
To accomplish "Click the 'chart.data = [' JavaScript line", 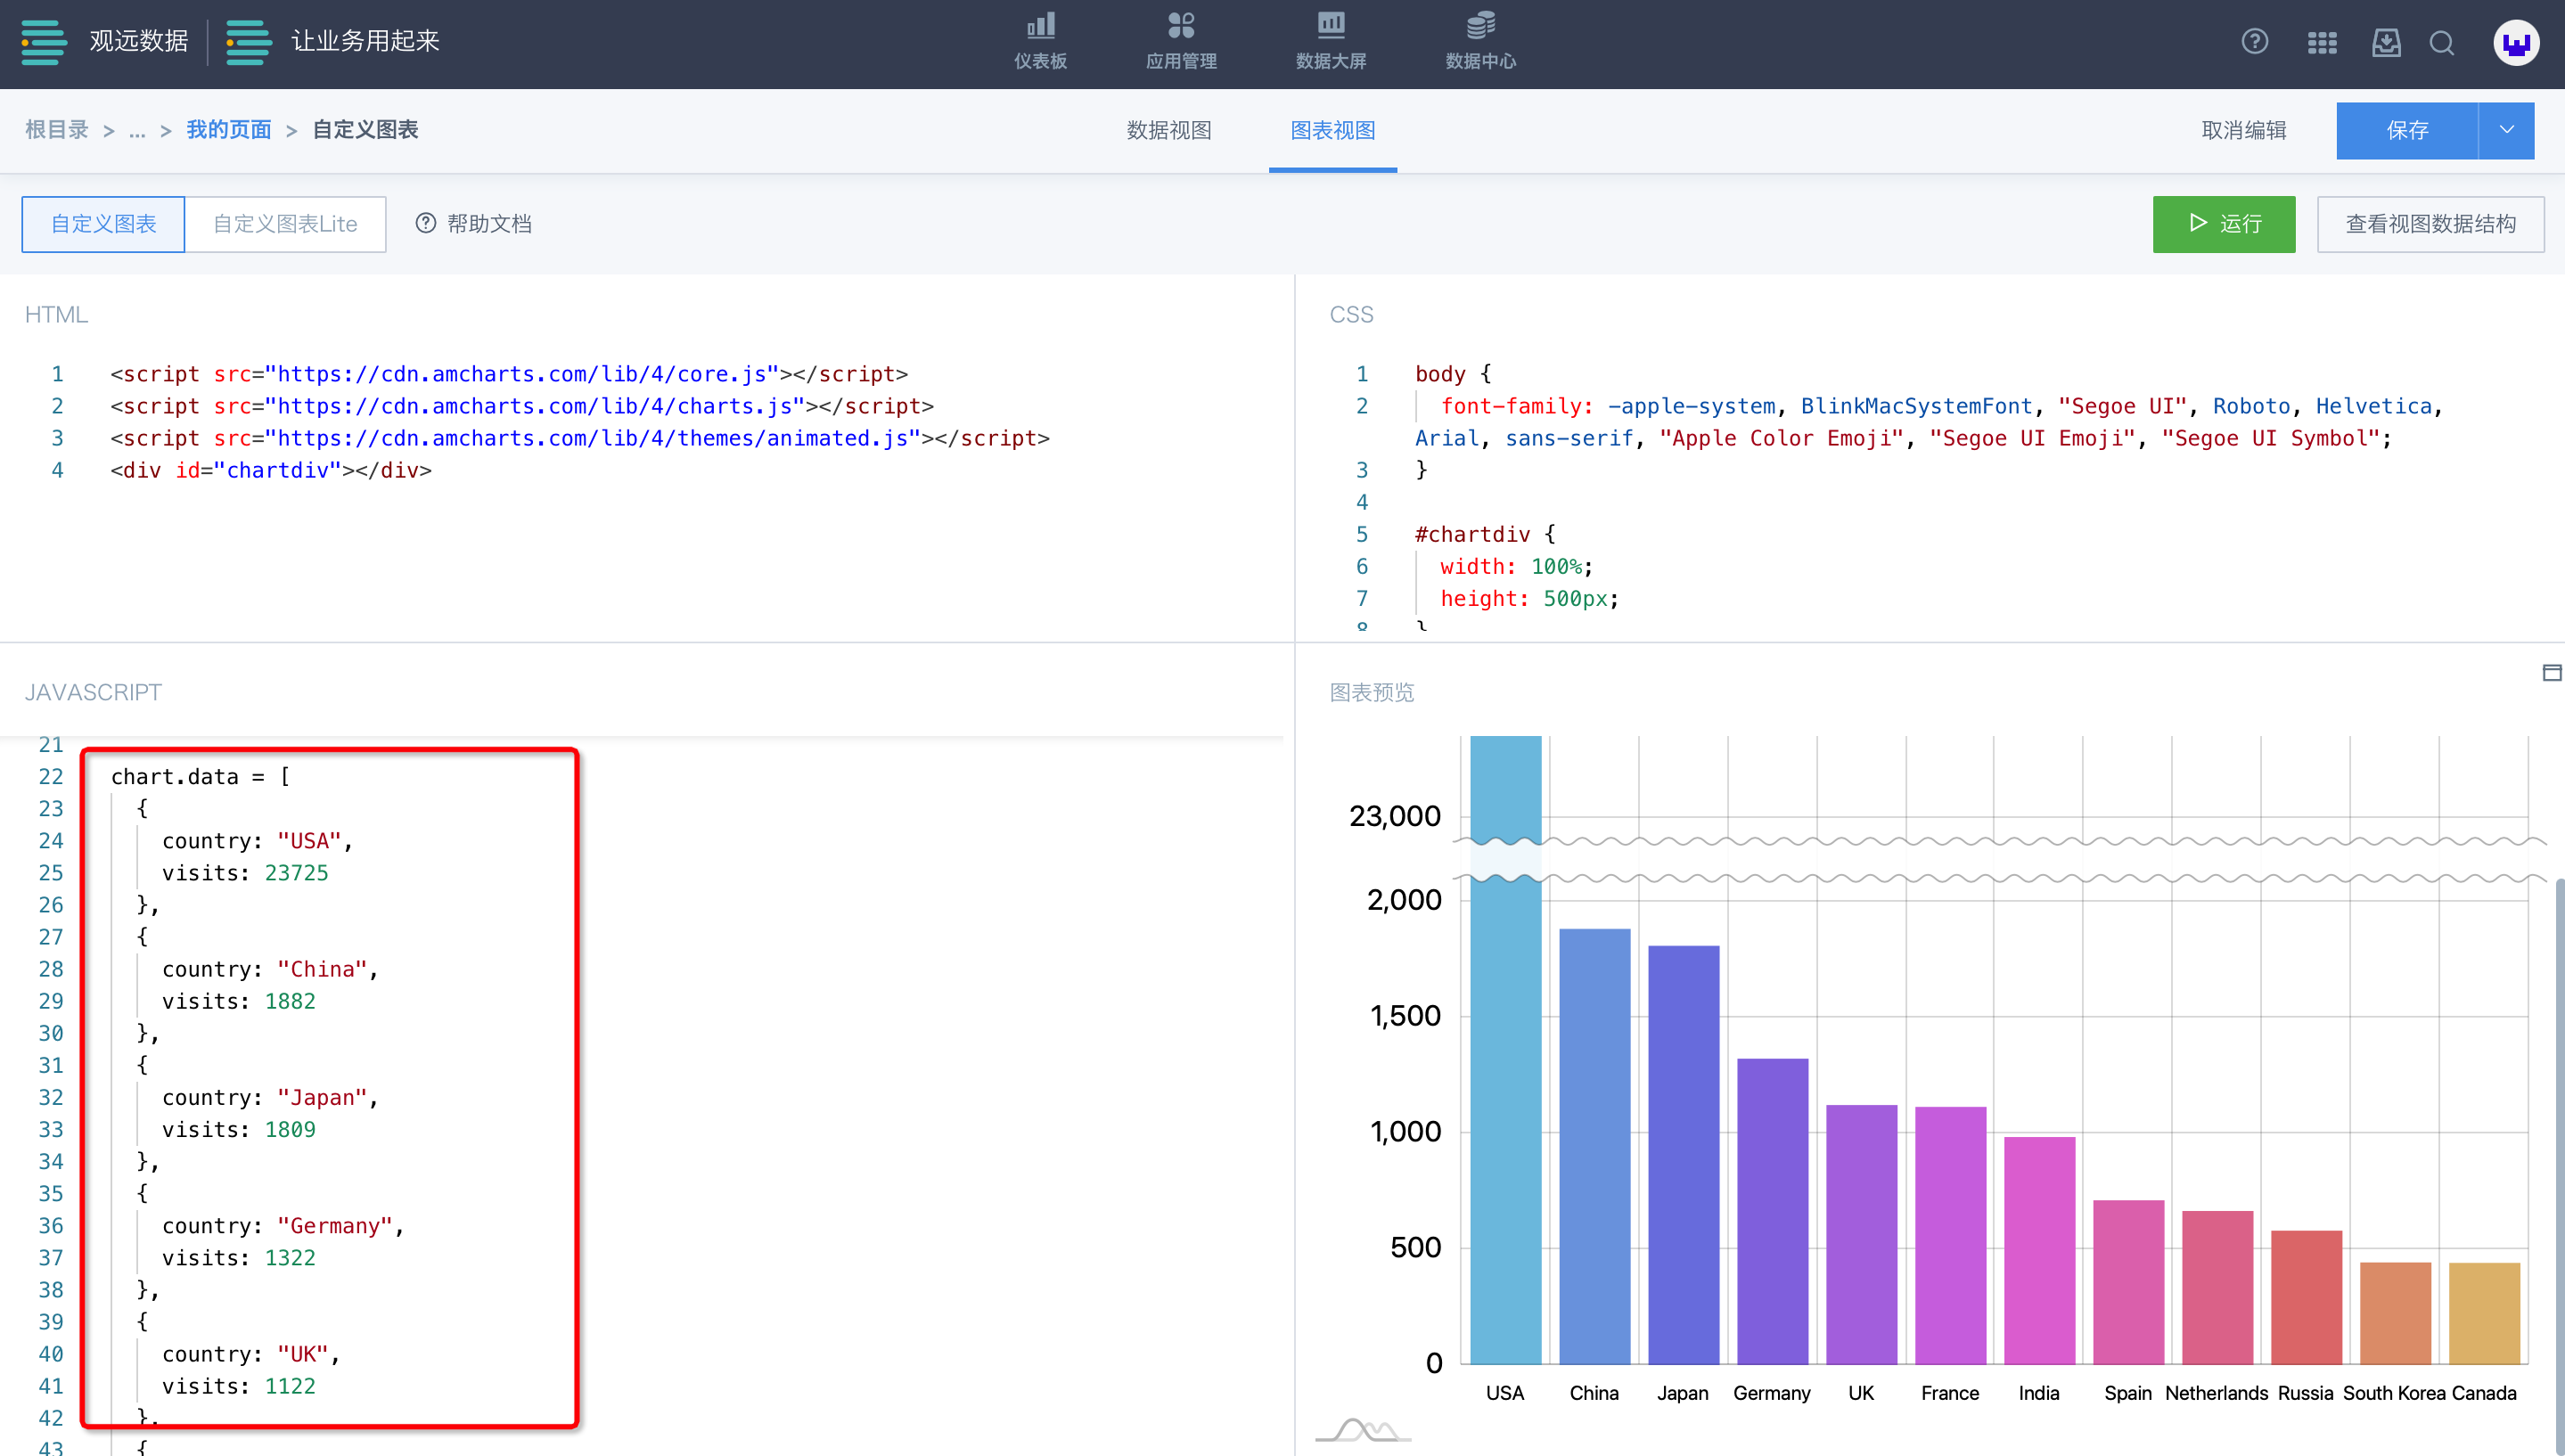I will click(x=200, y=777).
